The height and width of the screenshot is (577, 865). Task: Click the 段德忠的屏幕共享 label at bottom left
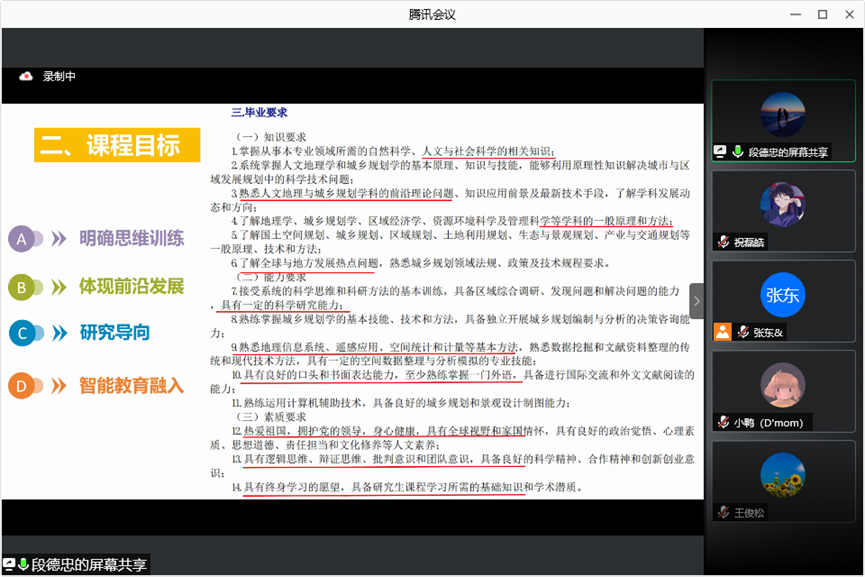(x=89, y=565)
